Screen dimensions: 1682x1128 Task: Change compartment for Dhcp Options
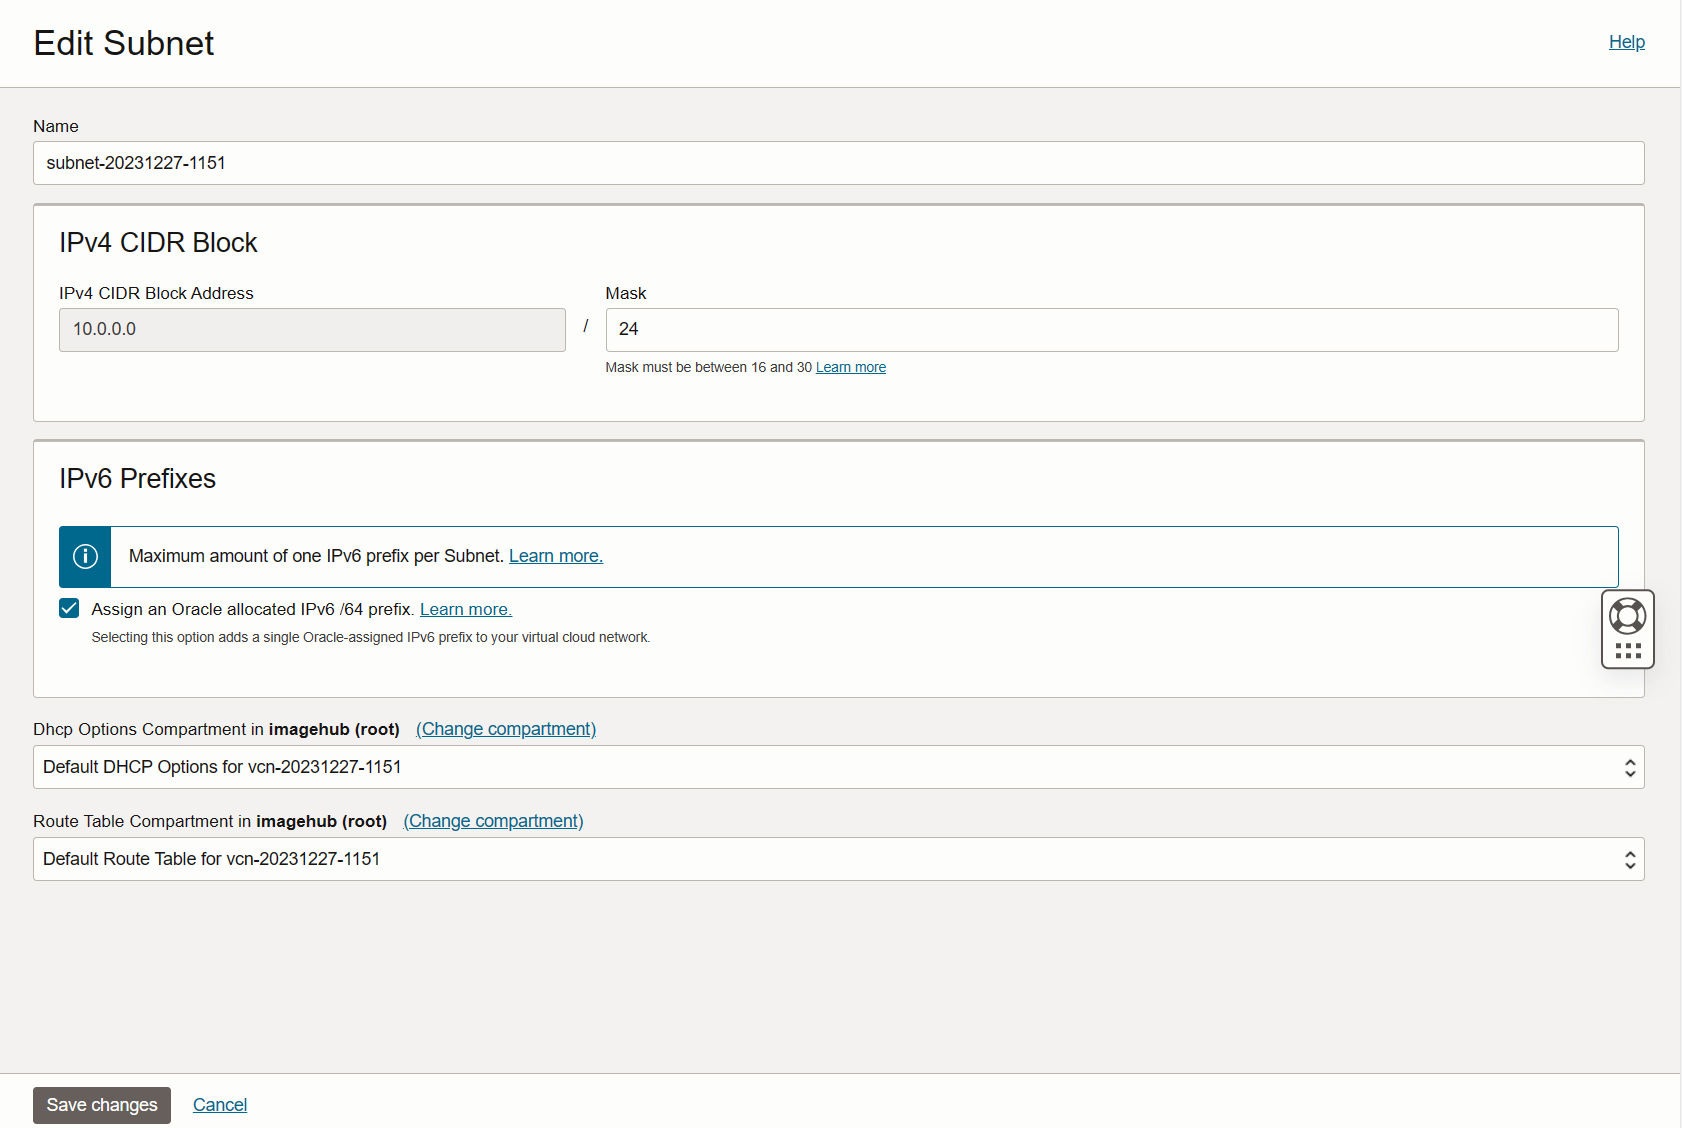click(x=506, y=729)
